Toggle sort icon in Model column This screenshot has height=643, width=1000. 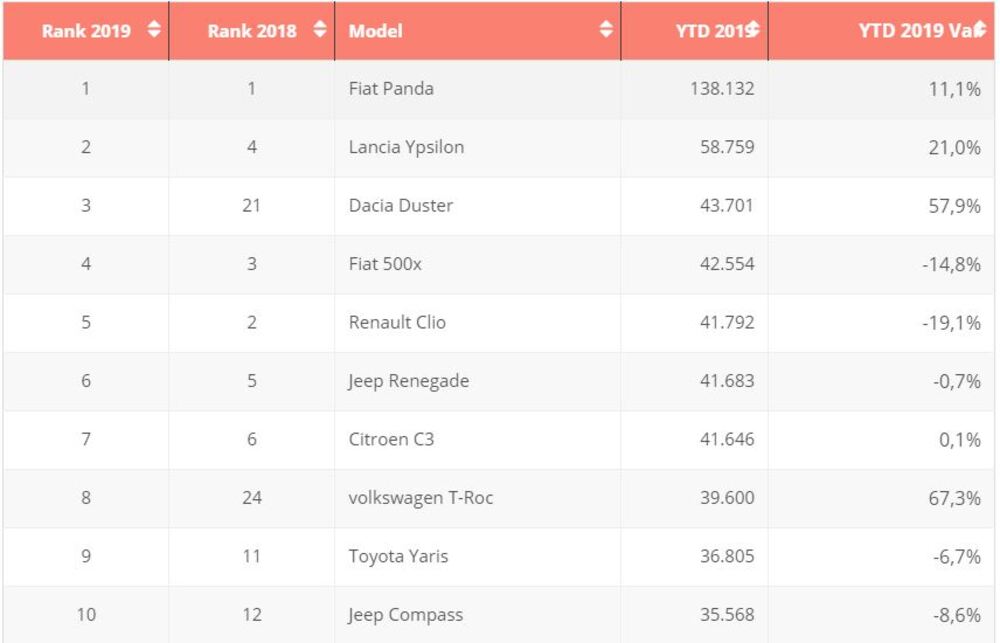(x=606, y=30)
